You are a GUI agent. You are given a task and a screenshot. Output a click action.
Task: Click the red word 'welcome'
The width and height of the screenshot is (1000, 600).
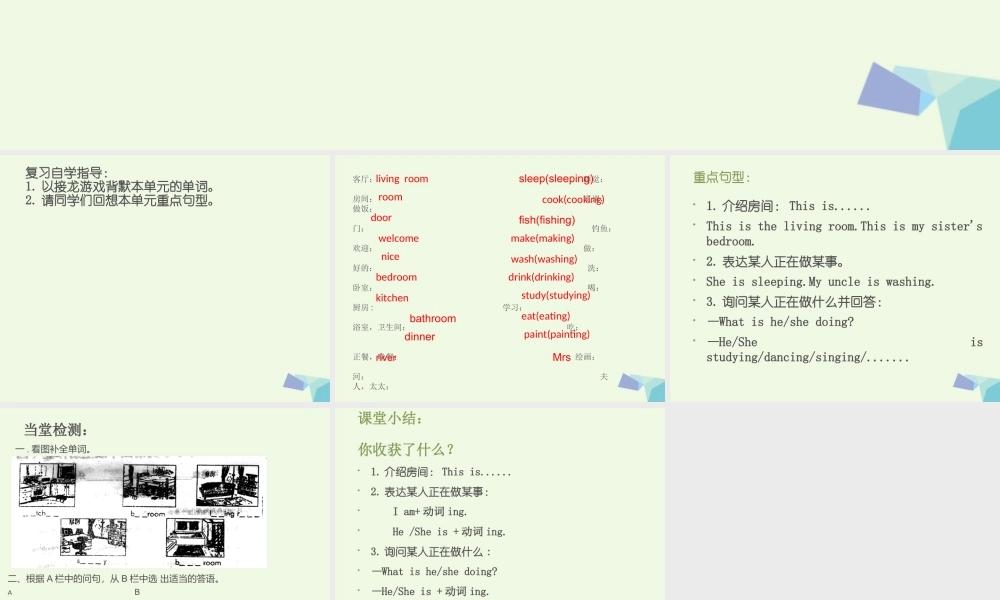click(x=399, y=238)
